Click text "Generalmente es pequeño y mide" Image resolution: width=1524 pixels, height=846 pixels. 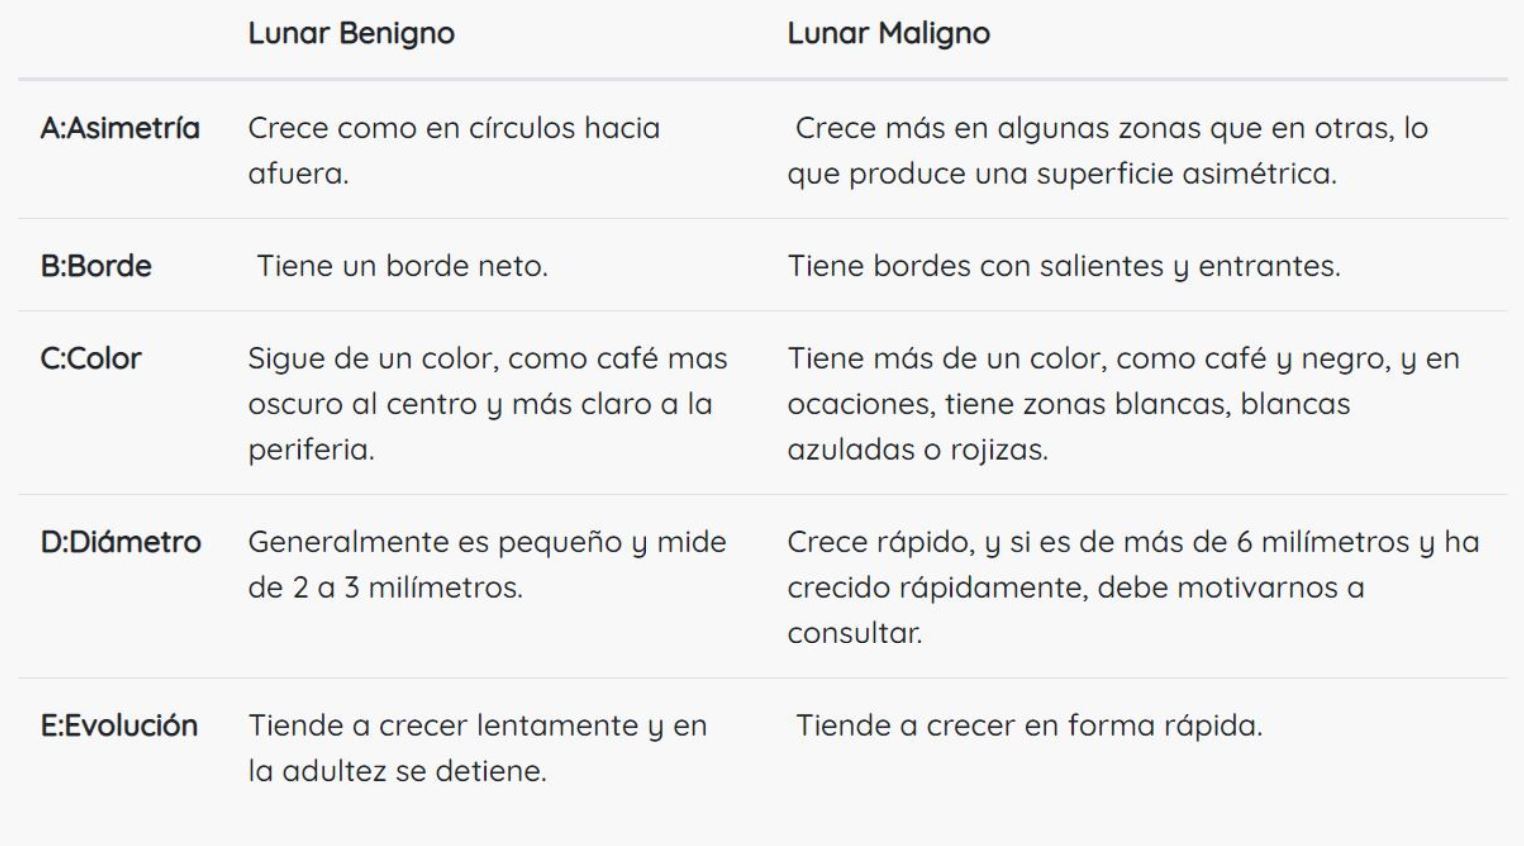pyautogui.click(x=487, y=542)
